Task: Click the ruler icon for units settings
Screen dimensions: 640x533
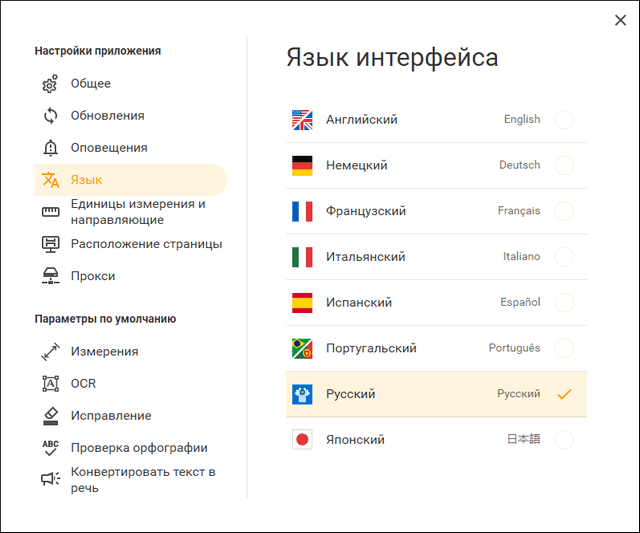Action: point(50,212)
